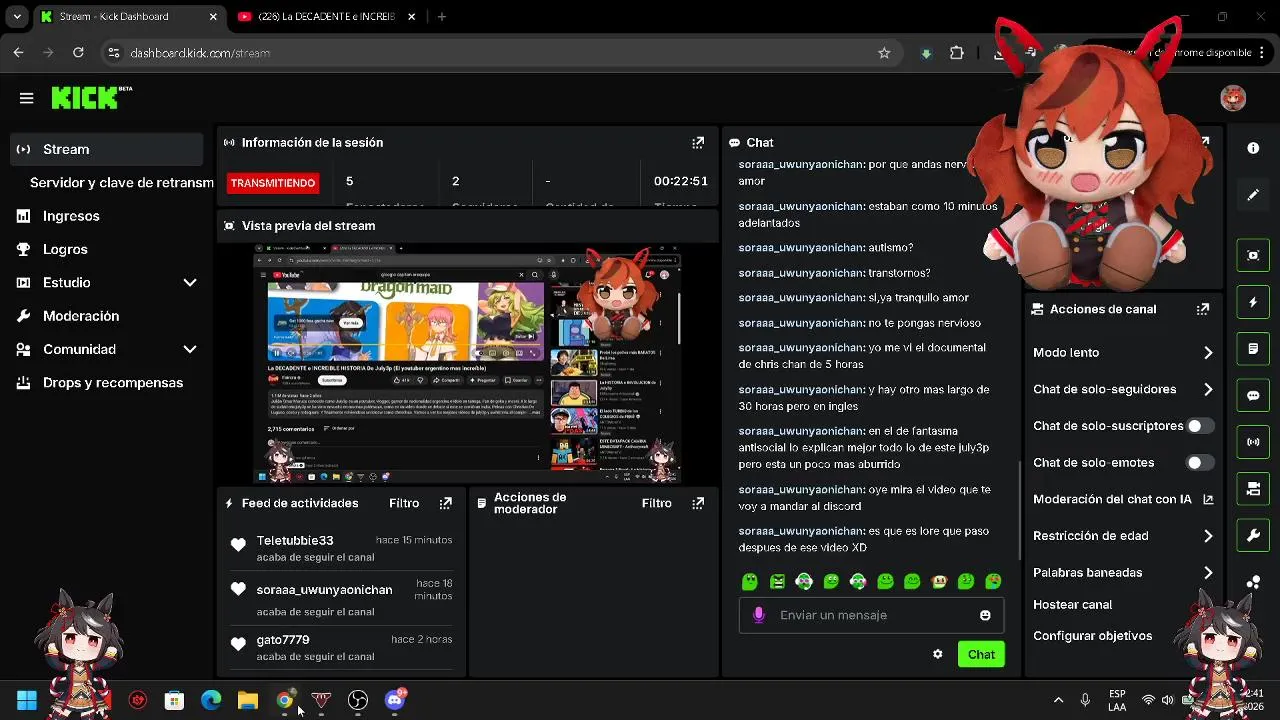Viewport: 1280px width, 720px height.
Task: Pop out the Feed de actividades panel
Action: 446,503
